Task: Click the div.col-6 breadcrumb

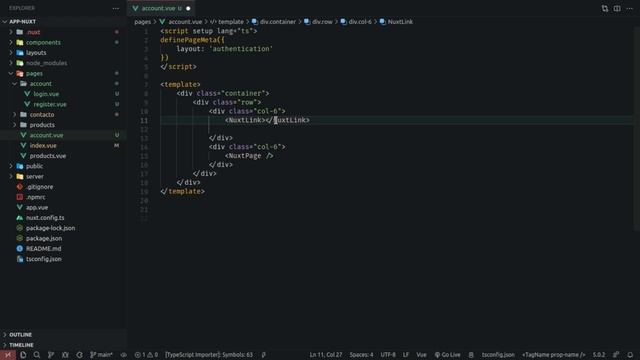Action: coord(356,22)
